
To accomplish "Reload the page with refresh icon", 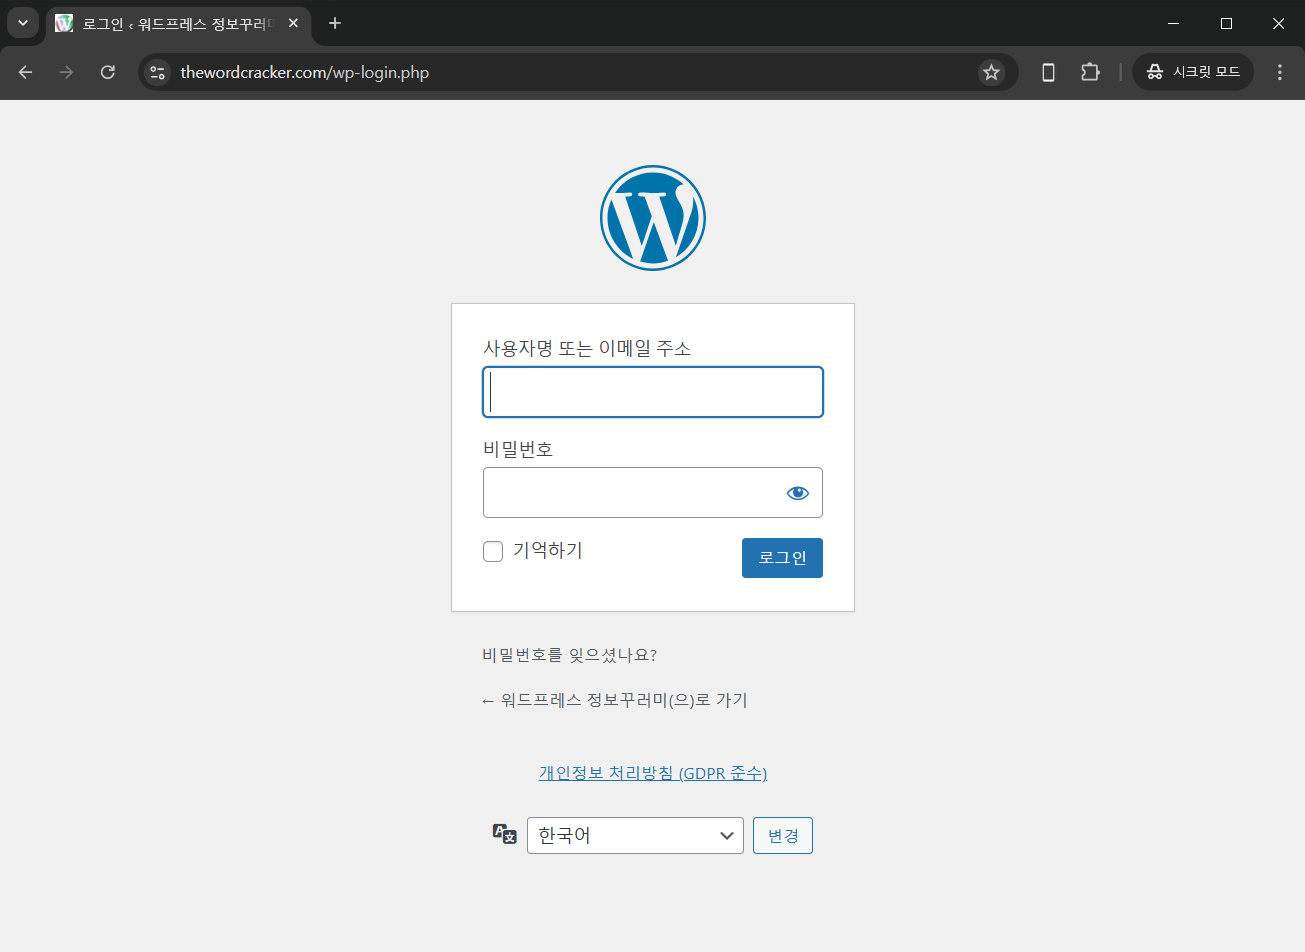I will 108,72.
